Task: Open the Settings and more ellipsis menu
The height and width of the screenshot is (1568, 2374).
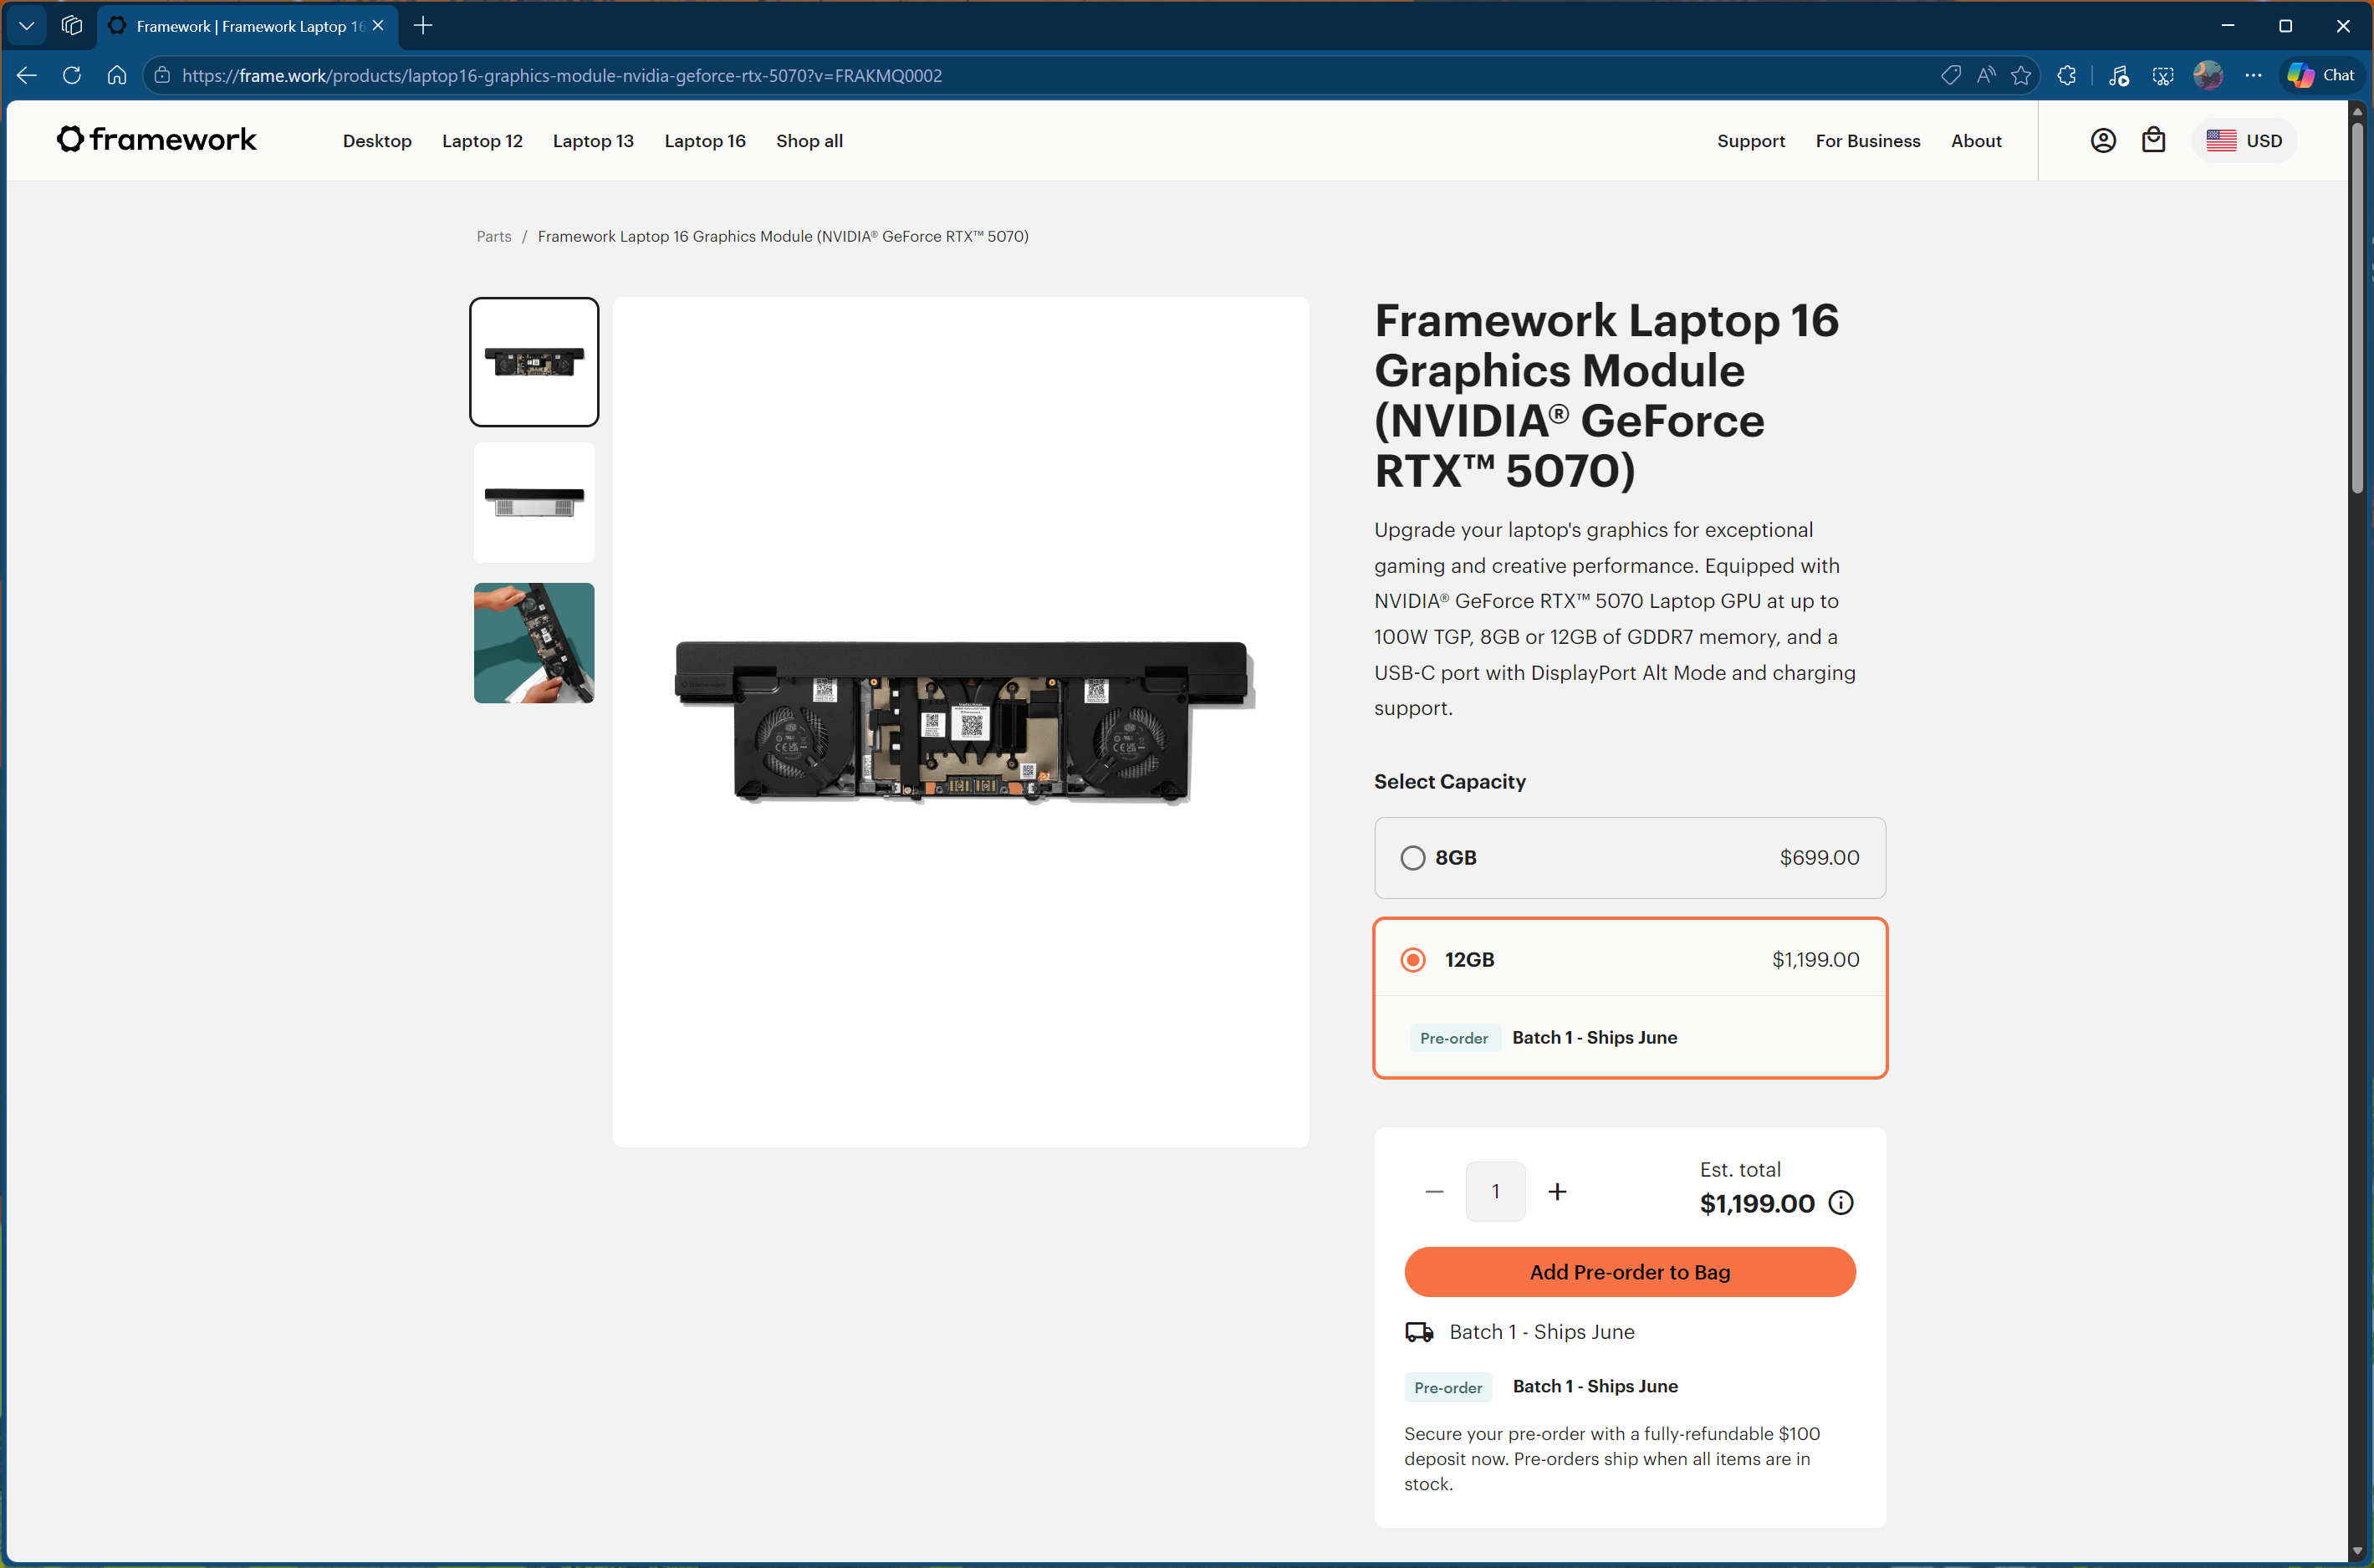Action: (2253, 75)
